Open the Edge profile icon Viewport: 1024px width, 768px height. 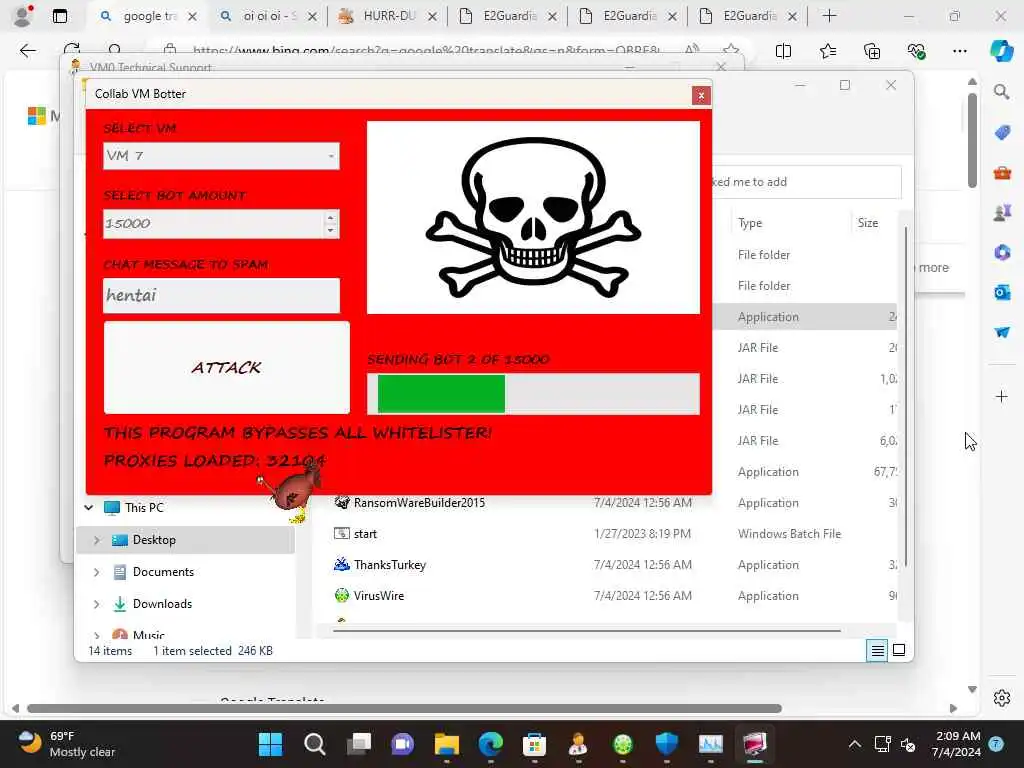[22, 16]
